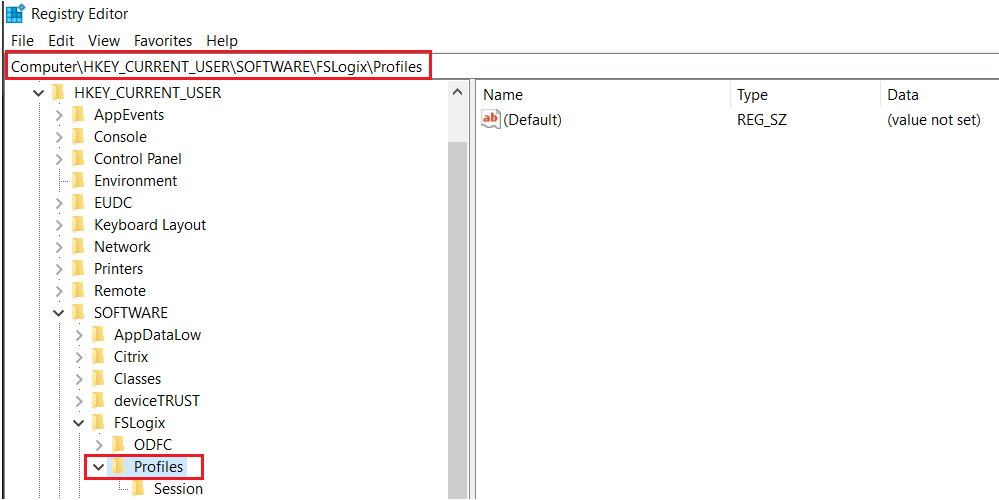Select the Console key label

click(x=120, y=137)
